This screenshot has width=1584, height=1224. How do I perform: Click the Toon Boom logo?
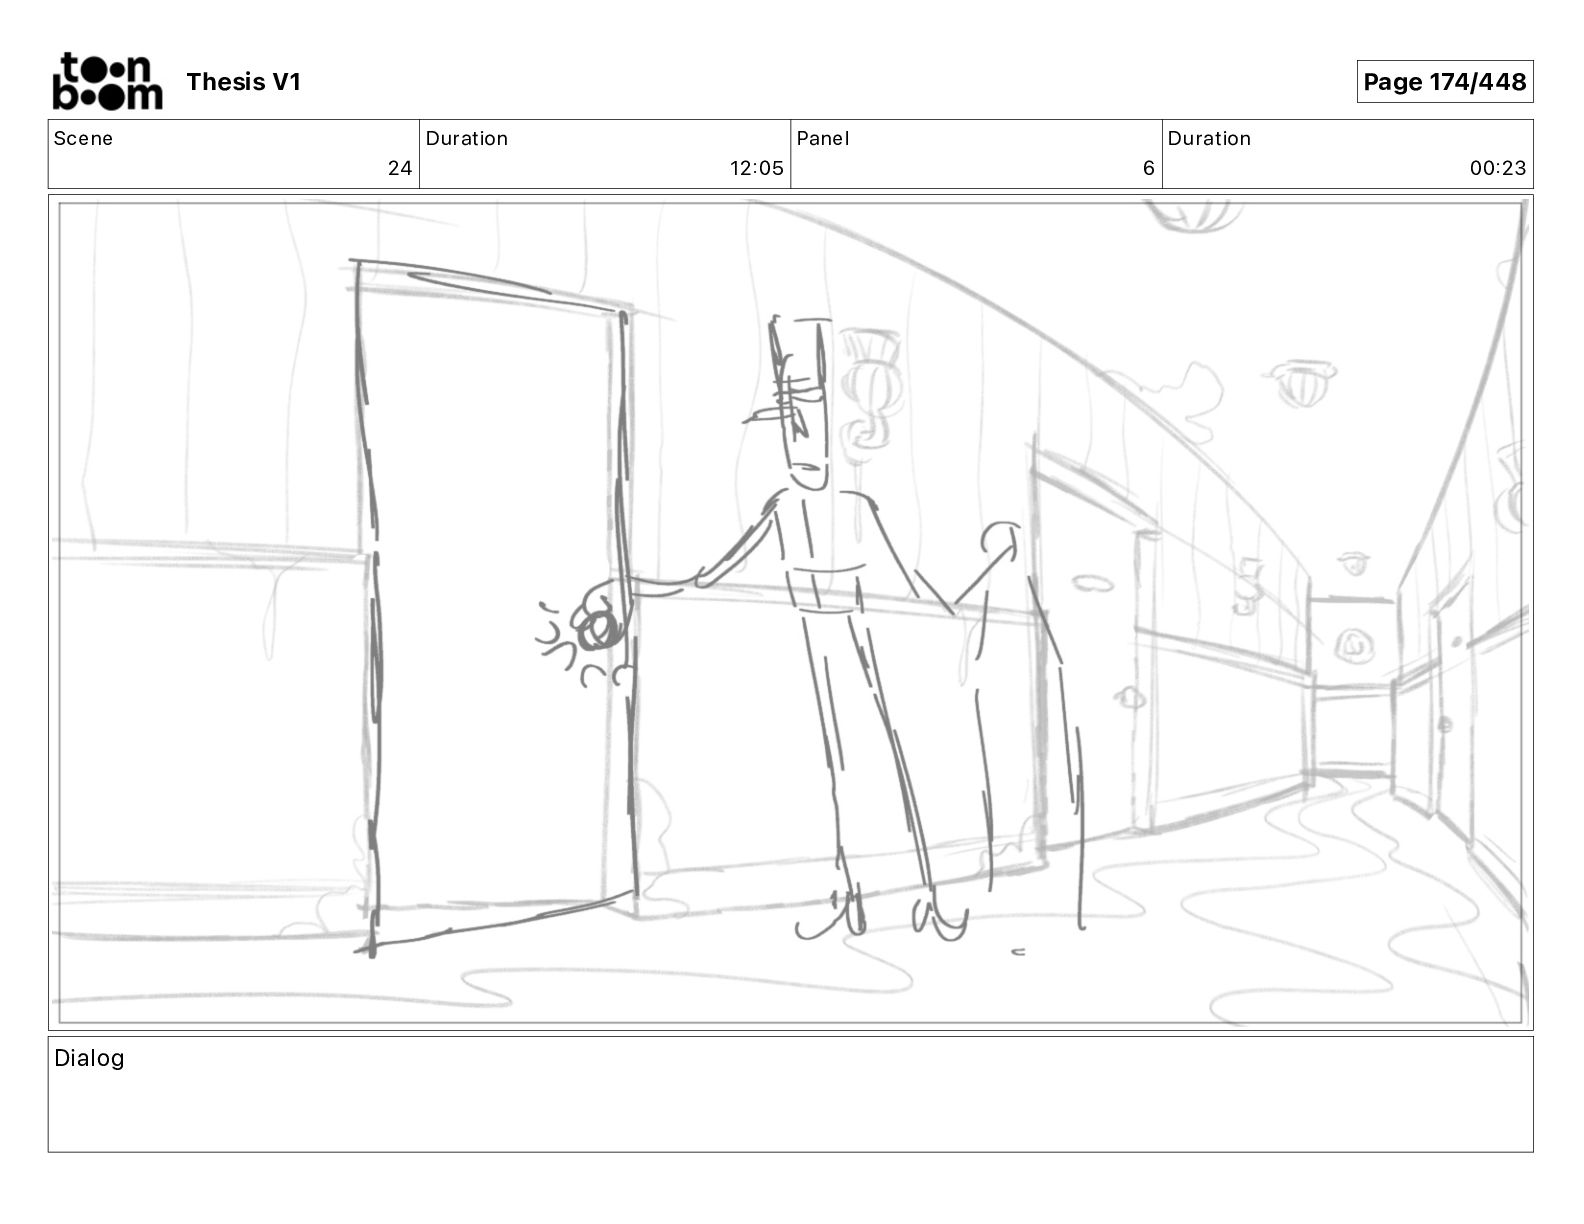[107, 81]
